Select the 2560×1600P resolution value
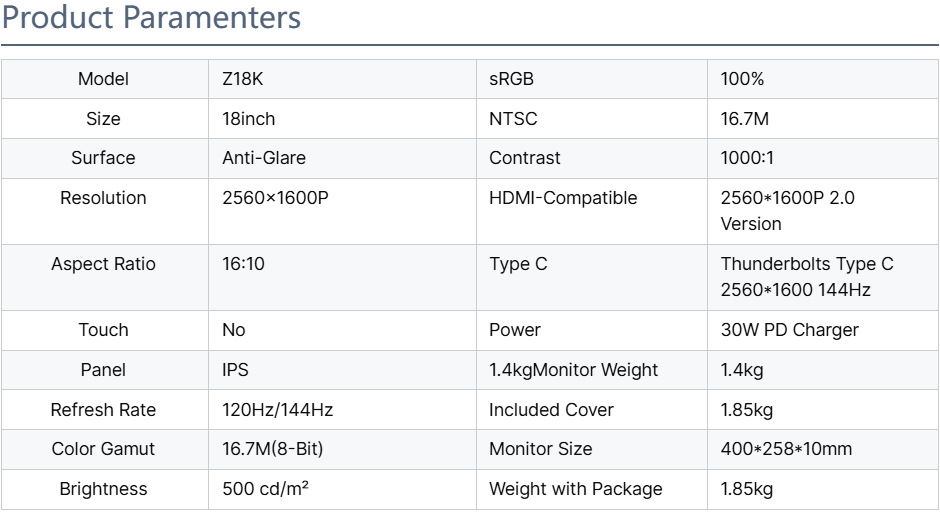Screen dimensions: 940x519 (x=275, y=198)
